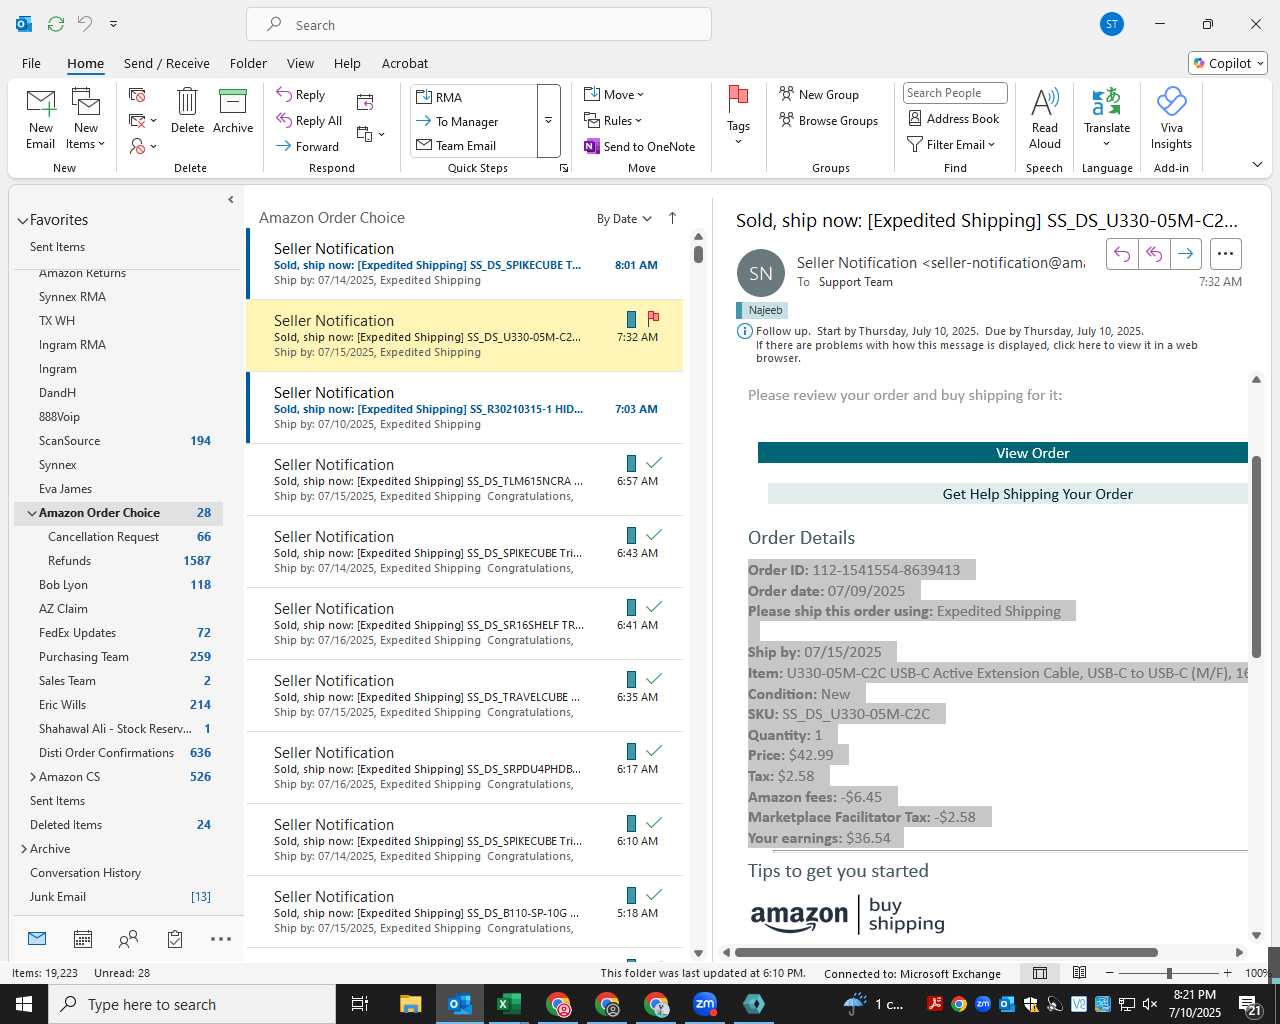Create a New Group
Viewport: 1280px width, 1024px height.
[819, 94]
